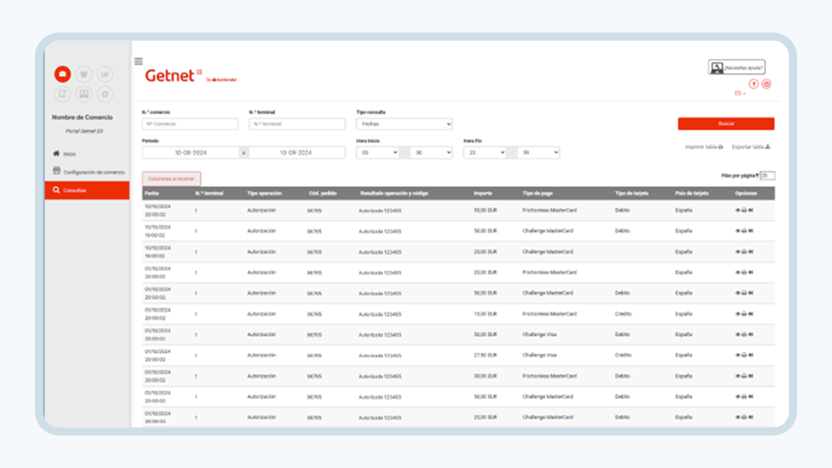Click the ¿Necesitas ayuda? button

click(x=736, y=67)
